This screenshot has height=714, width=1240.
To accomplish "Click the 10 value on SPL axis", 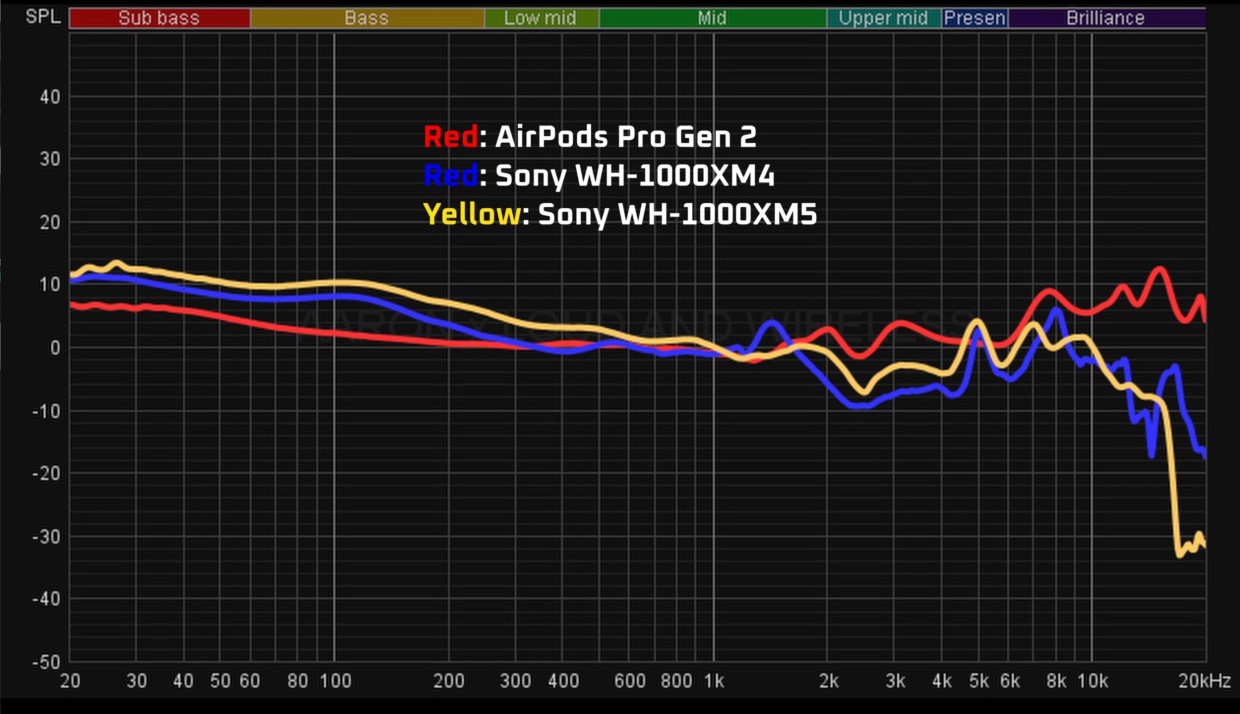I will (49, 285).
